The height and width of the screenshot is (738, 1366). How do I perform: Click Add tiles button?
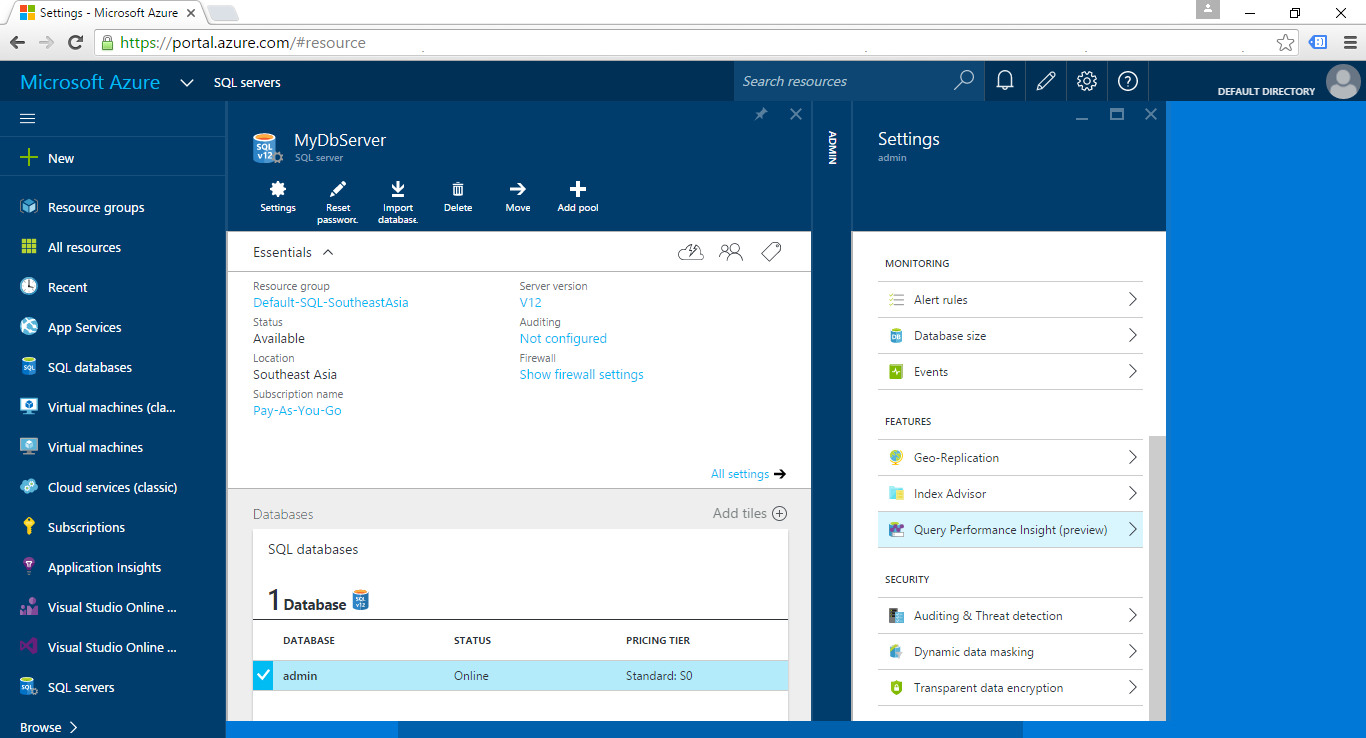(750, 513)
